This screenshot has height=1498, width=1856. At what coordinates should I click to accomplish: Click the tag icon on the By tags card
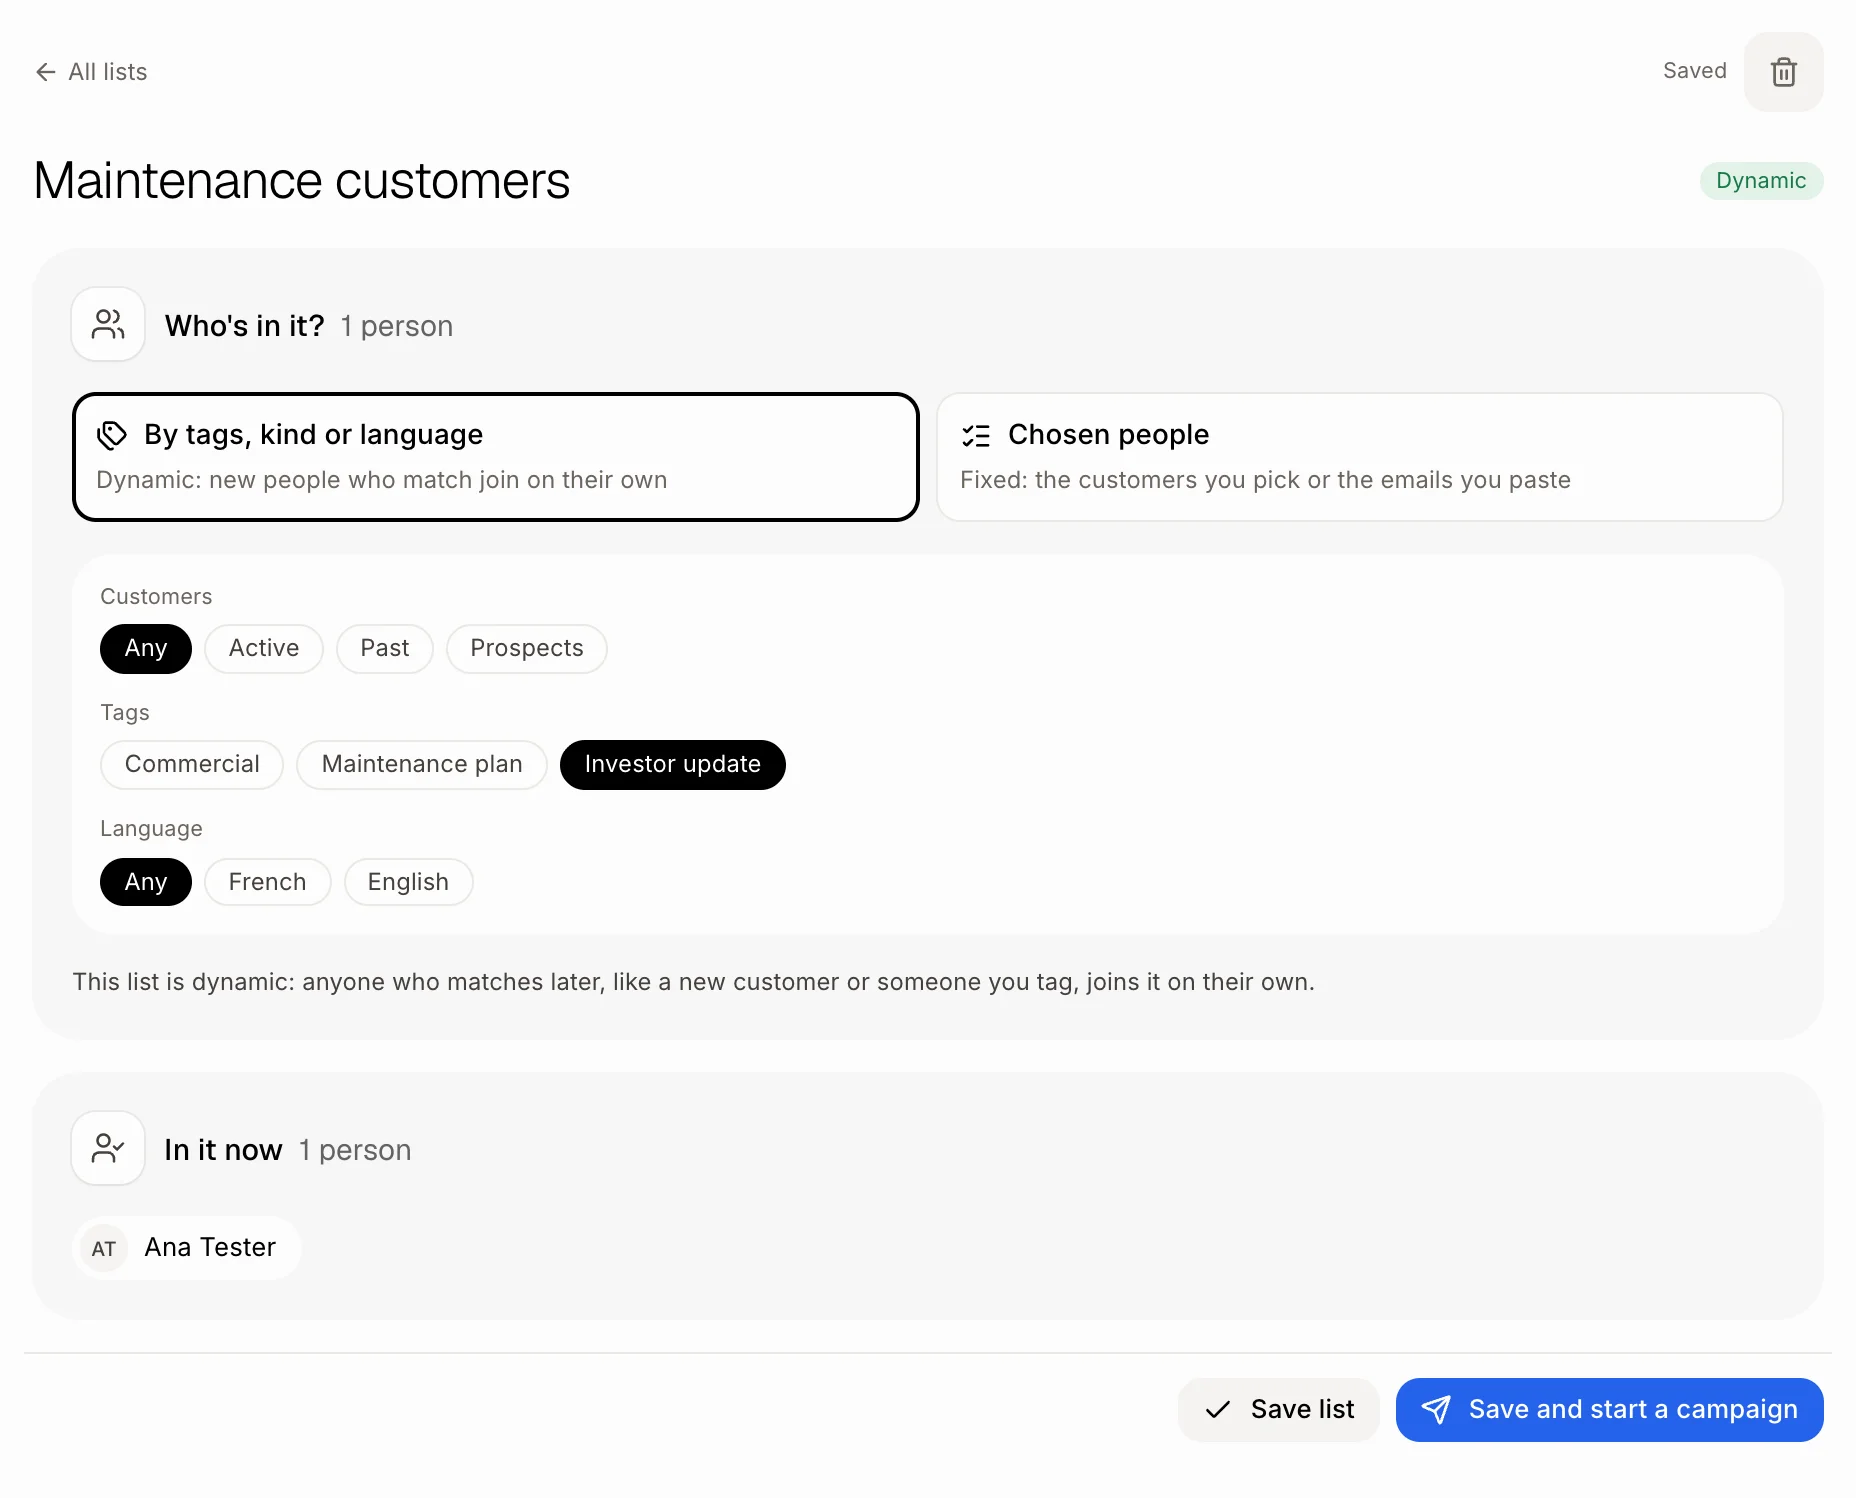pos(112,435)
